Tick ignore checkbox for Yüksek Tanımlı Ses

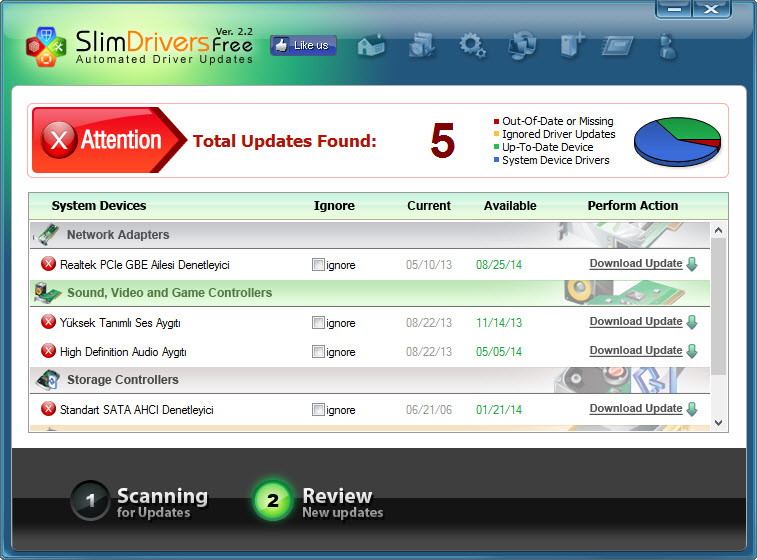(318, 322)
